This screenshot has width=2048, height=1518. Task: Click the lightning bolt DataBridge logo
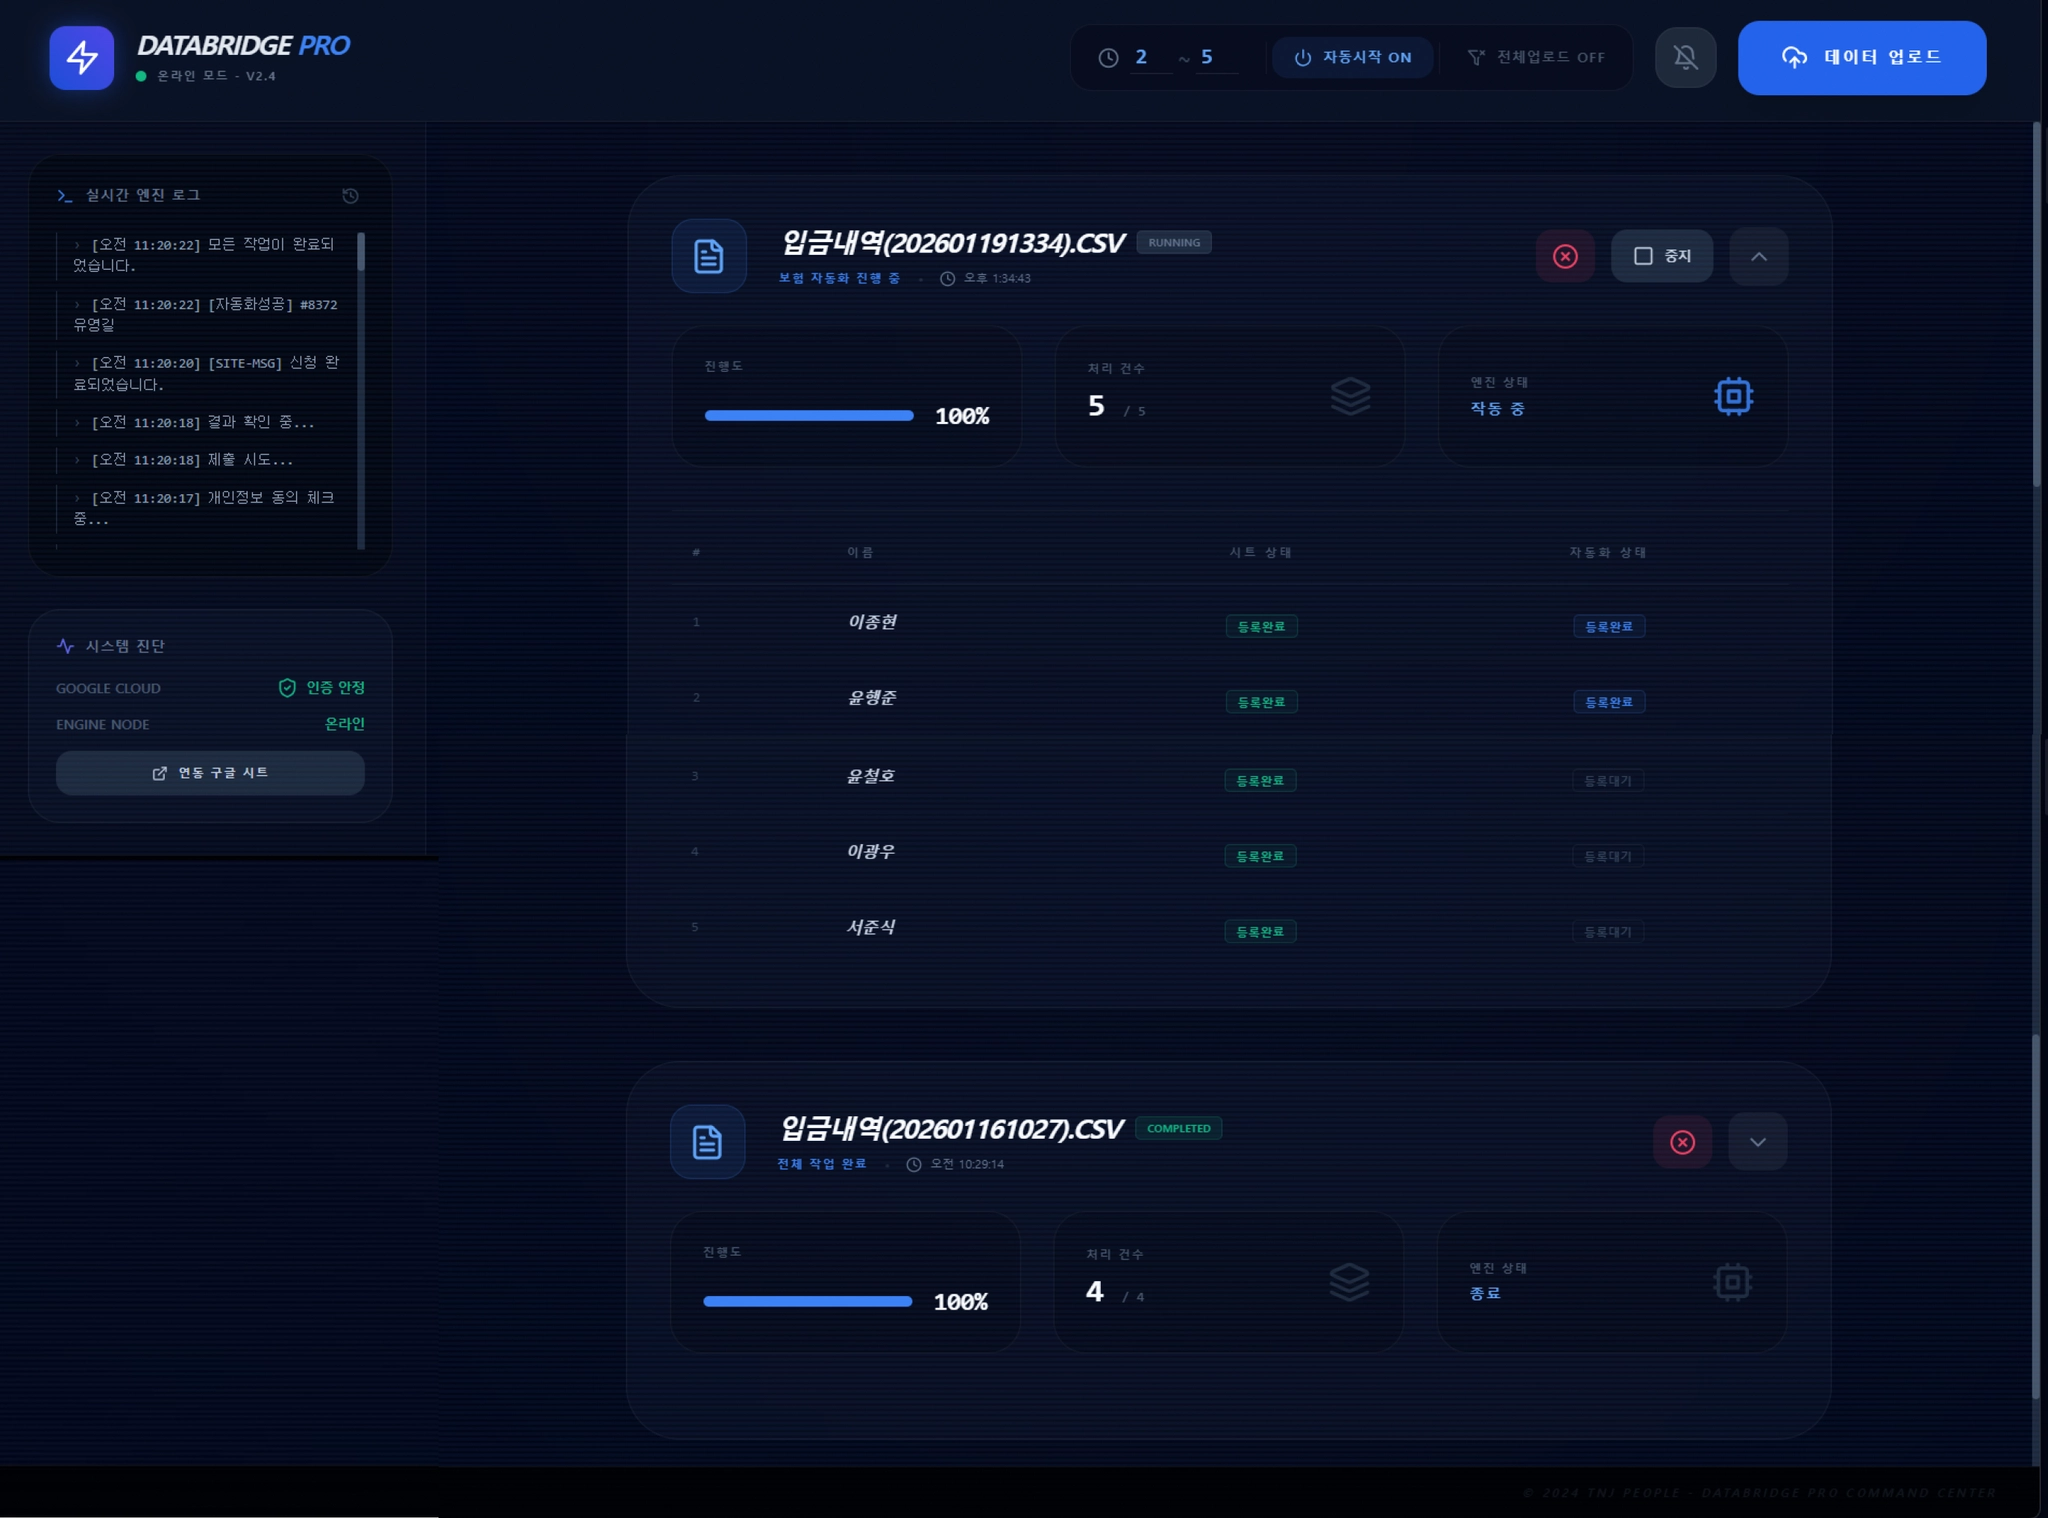click(x=82, y=58)
